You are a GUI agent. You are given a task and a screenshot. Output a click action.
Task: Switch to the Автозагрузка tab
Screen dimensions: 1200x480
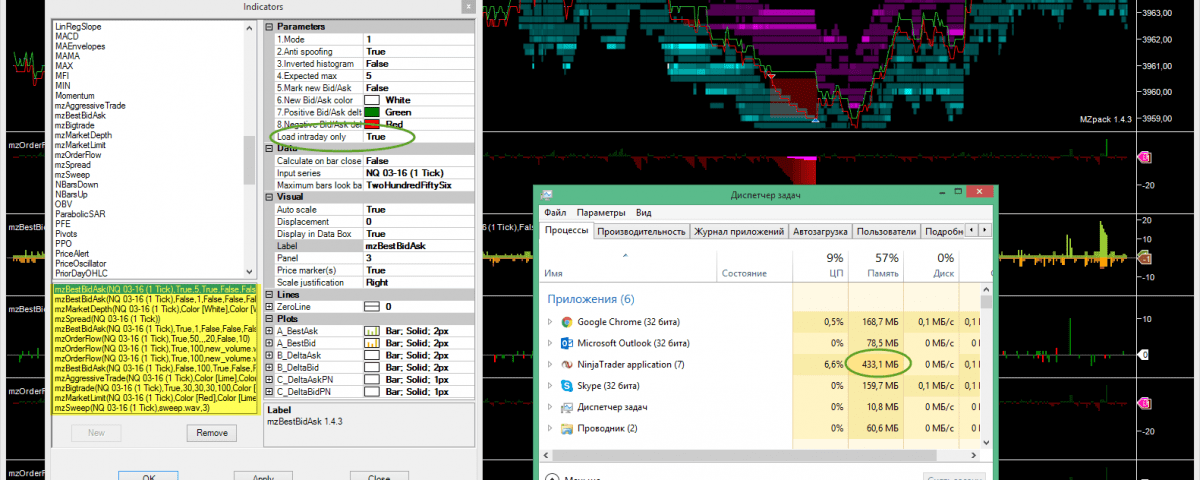820,231
